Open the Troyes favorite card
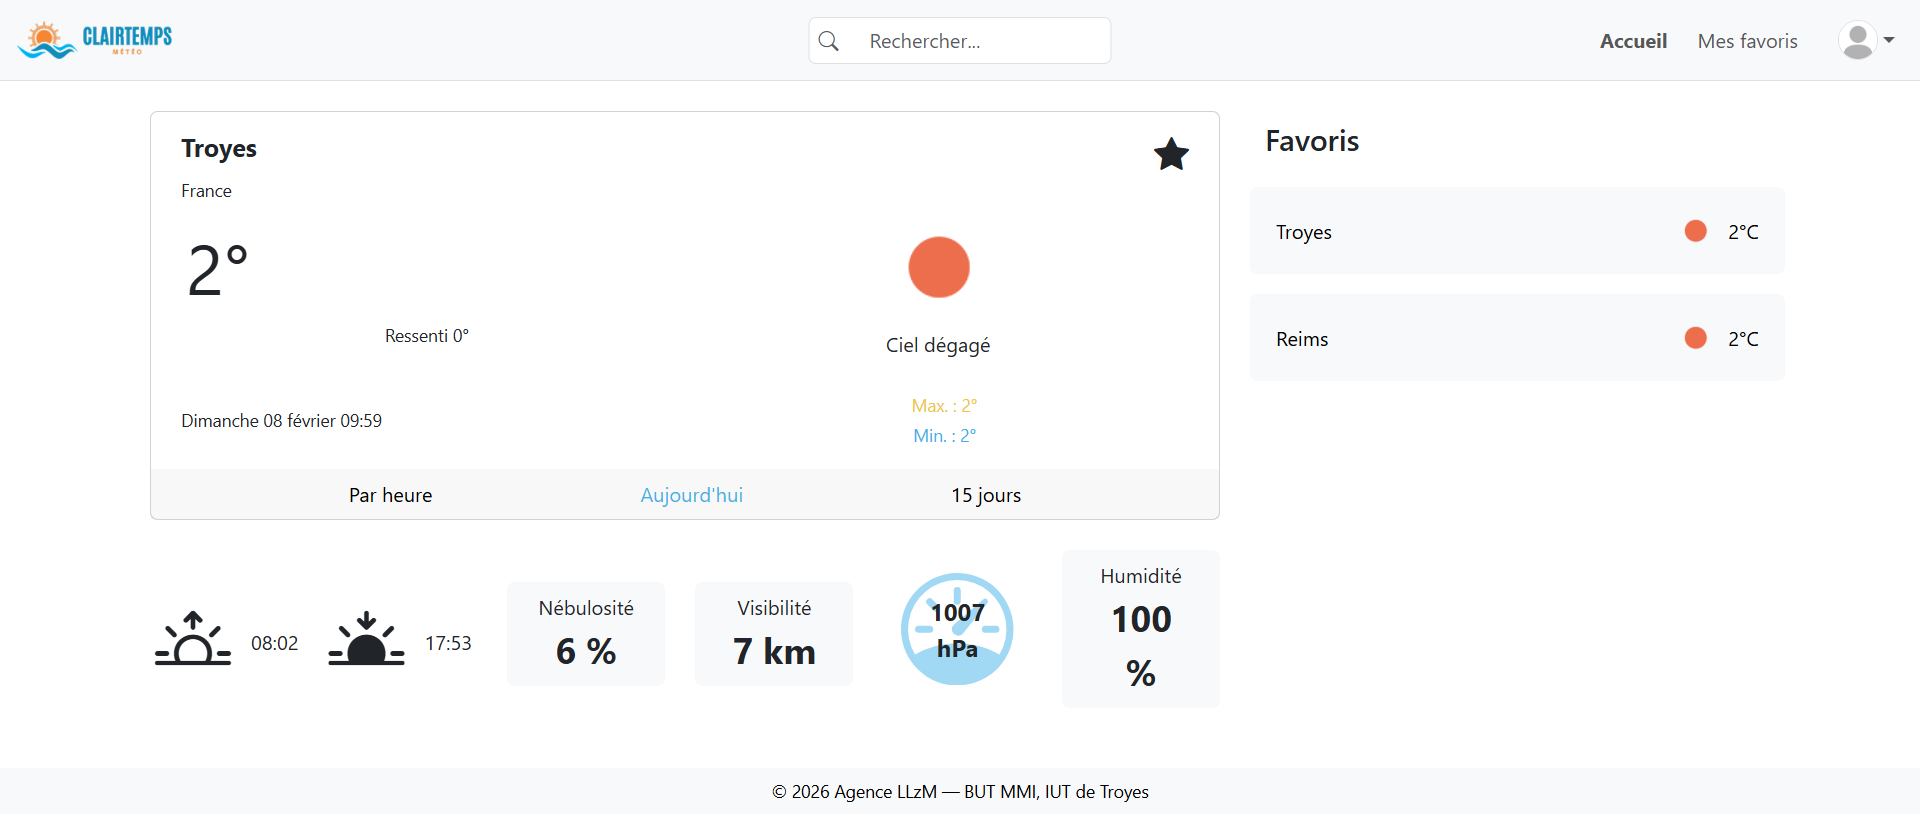 pyautogui.click(x=1517, y=231)
